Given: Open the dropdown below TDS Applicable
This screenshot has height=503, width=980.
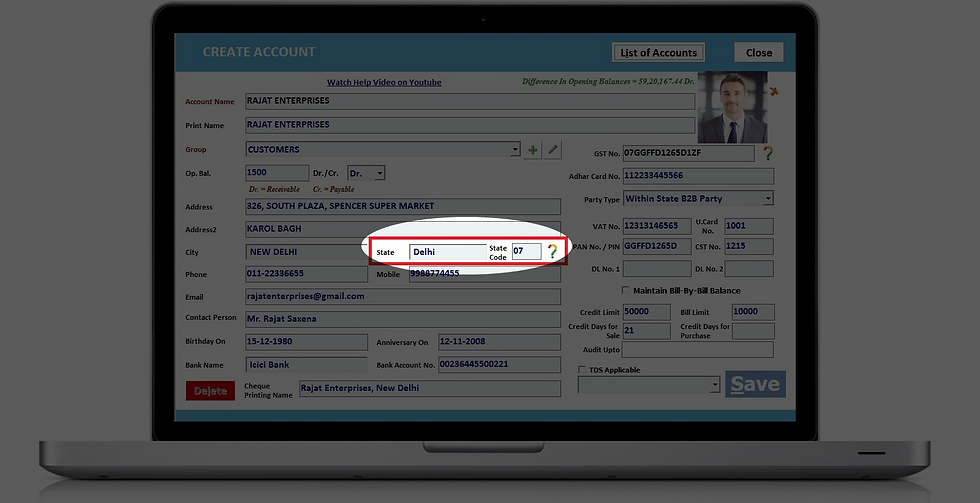Looking at the screenshot, I should tap(715, 385).
